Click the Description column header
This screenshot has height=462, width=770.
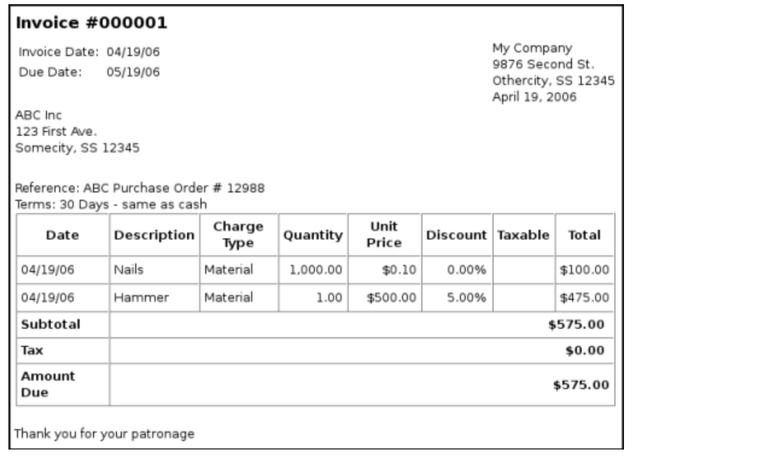click(154, 235)
